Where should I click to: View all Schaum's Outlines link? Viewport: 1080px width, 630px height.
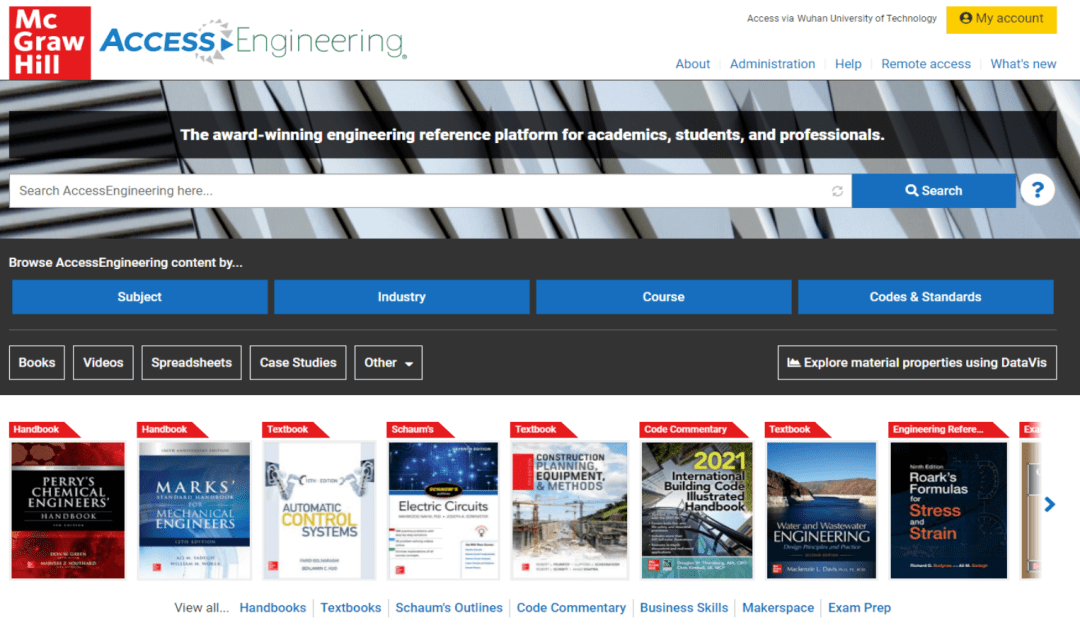coord(449,608)
